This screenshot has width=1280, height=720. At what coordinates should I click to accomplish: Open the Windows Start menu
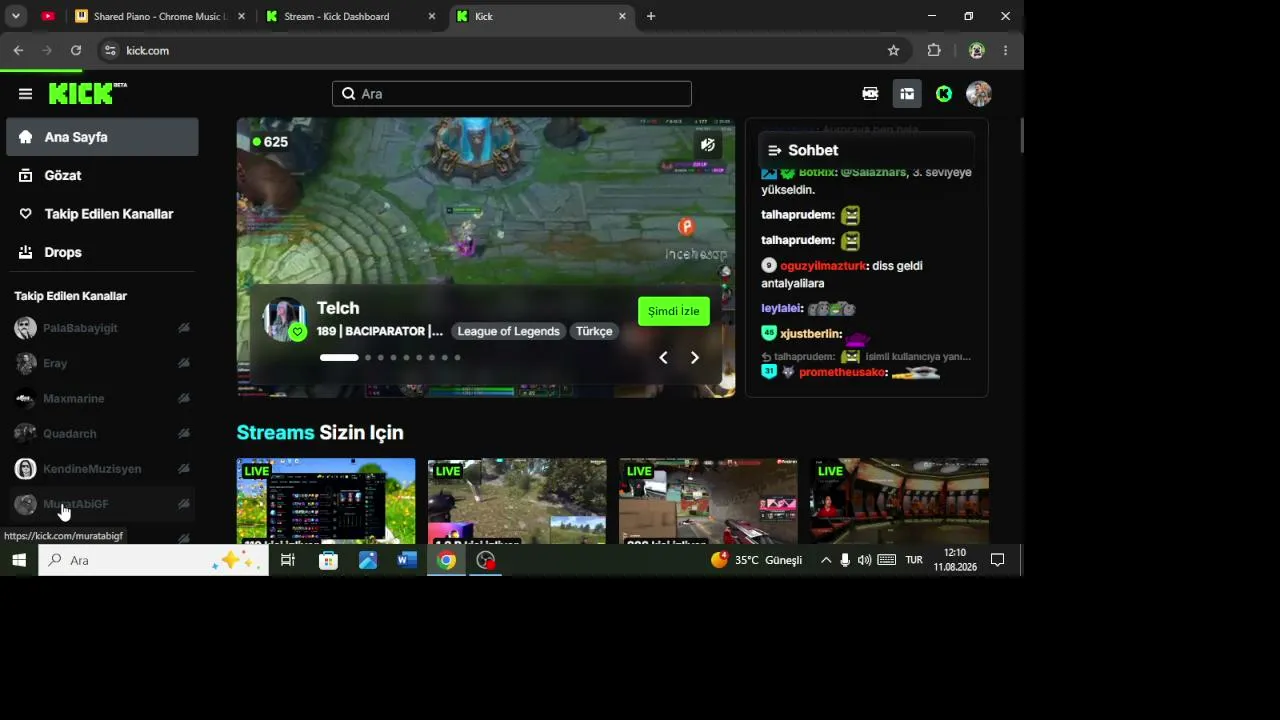[x=18, y=560]
